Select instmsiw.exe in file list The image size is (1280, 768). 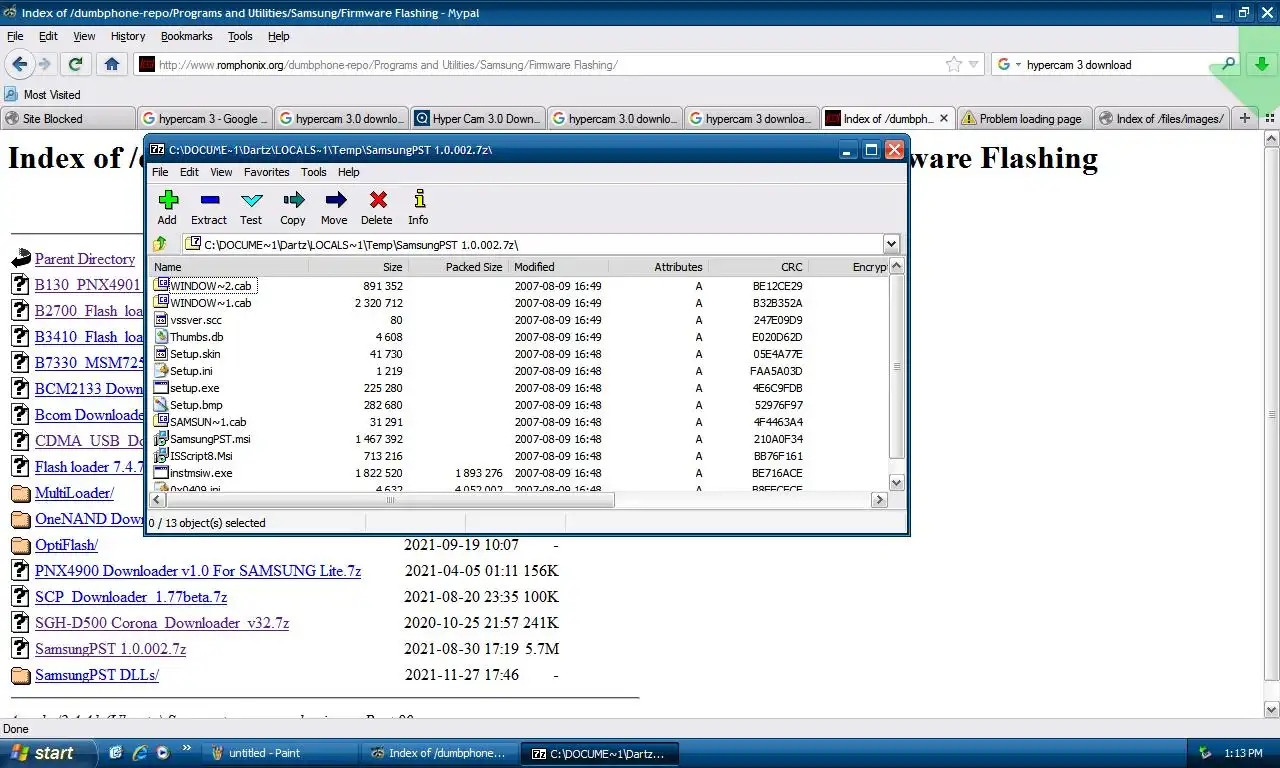(201, 473)
